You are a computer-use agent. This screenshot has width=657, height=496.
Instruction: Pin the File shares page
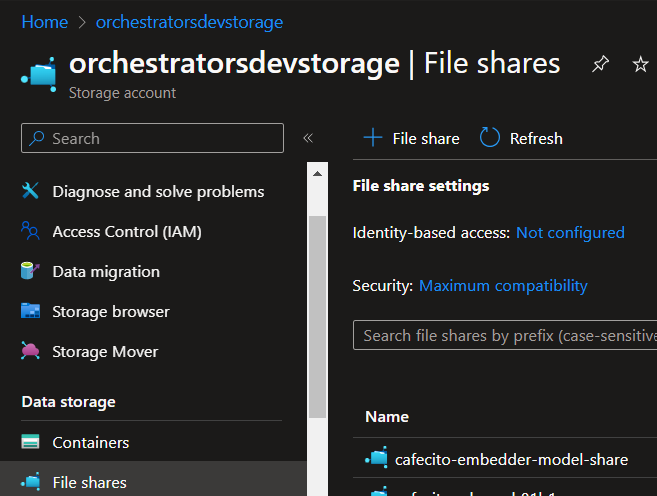[x=600, y=65]
